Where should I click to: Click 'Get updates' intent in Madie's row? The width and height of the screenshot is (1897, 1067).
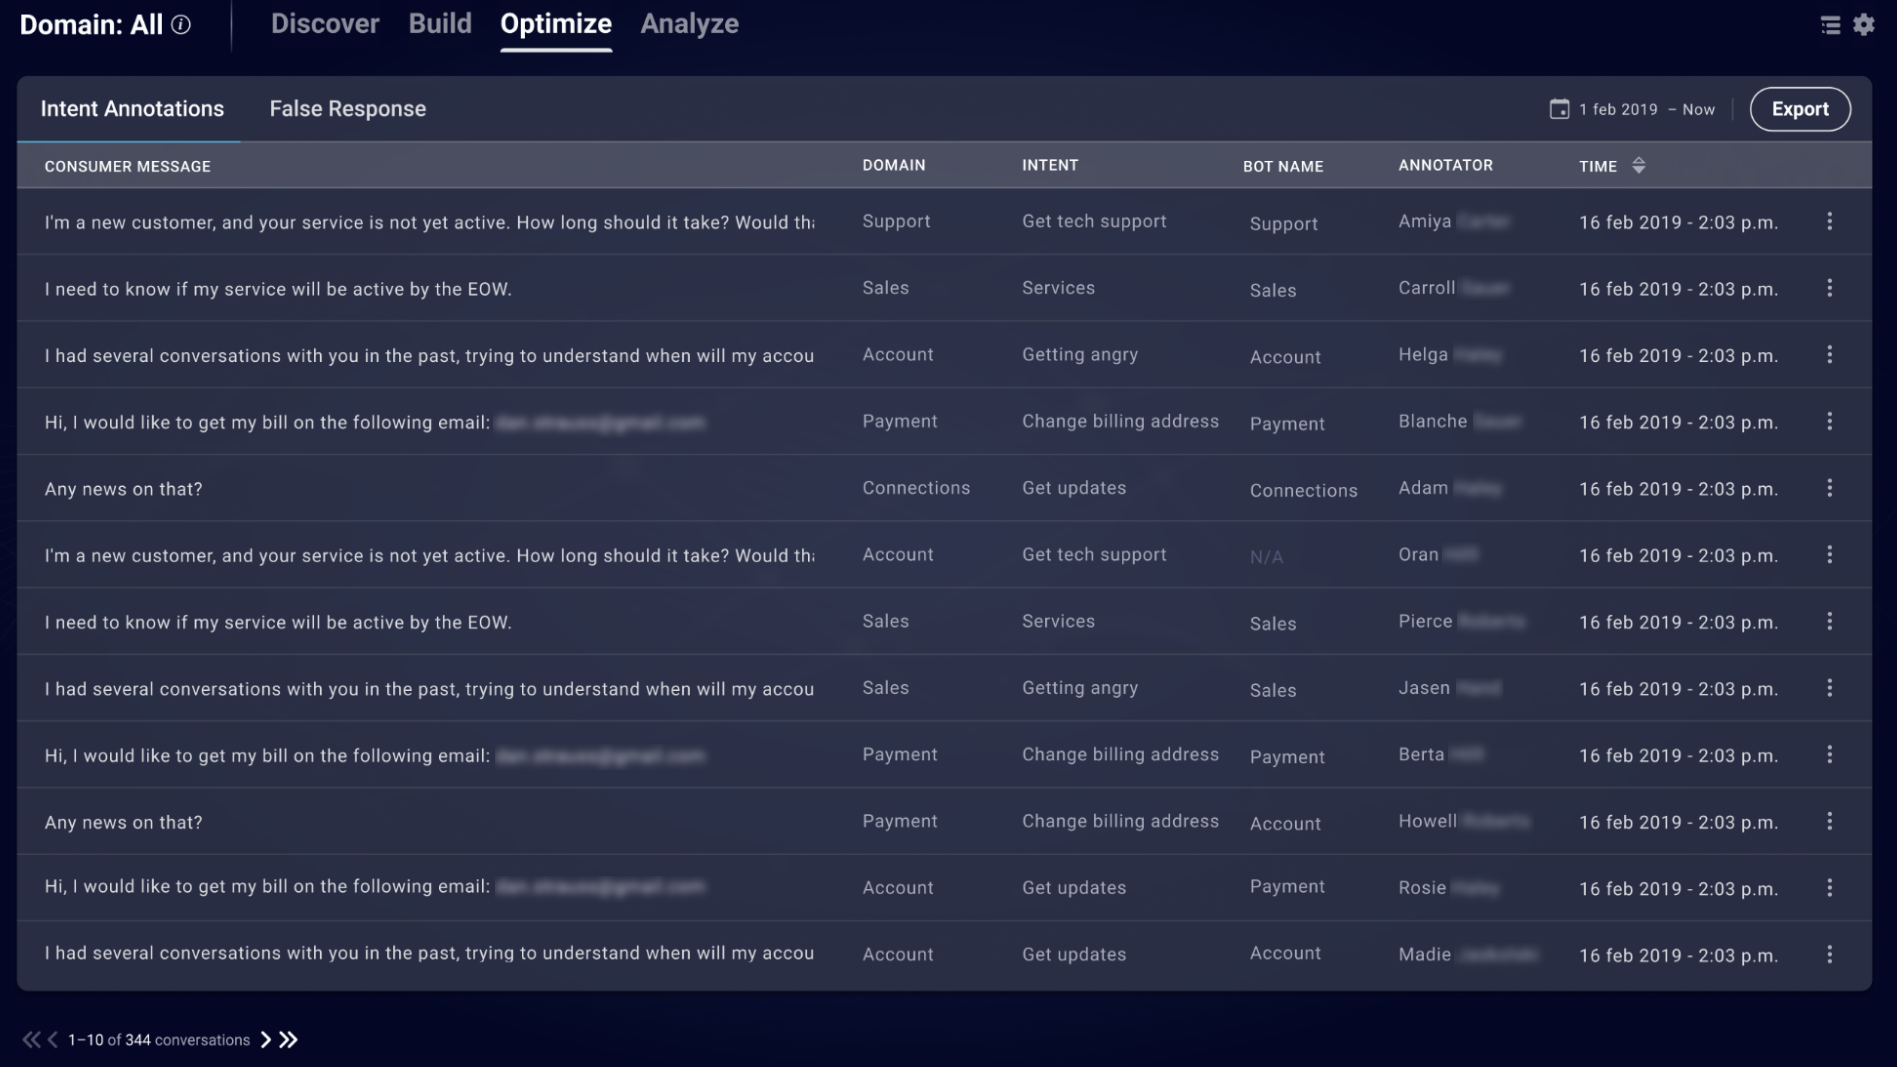1074,955
